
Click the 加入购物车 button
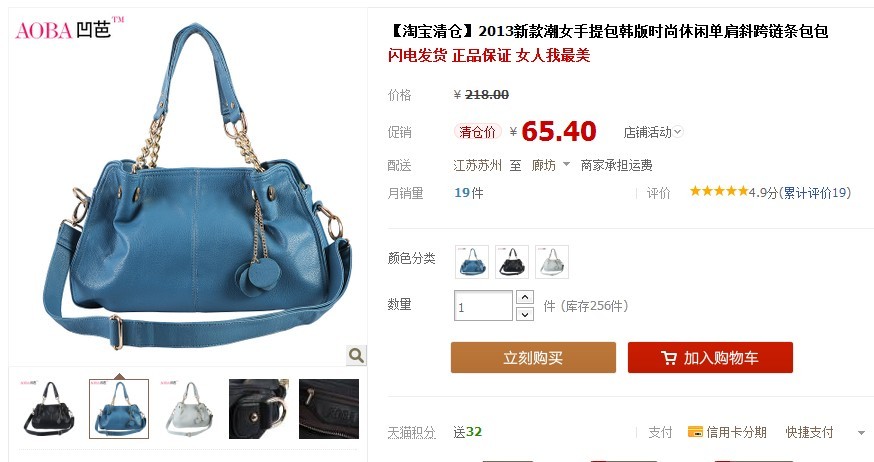tap(710, 357)
